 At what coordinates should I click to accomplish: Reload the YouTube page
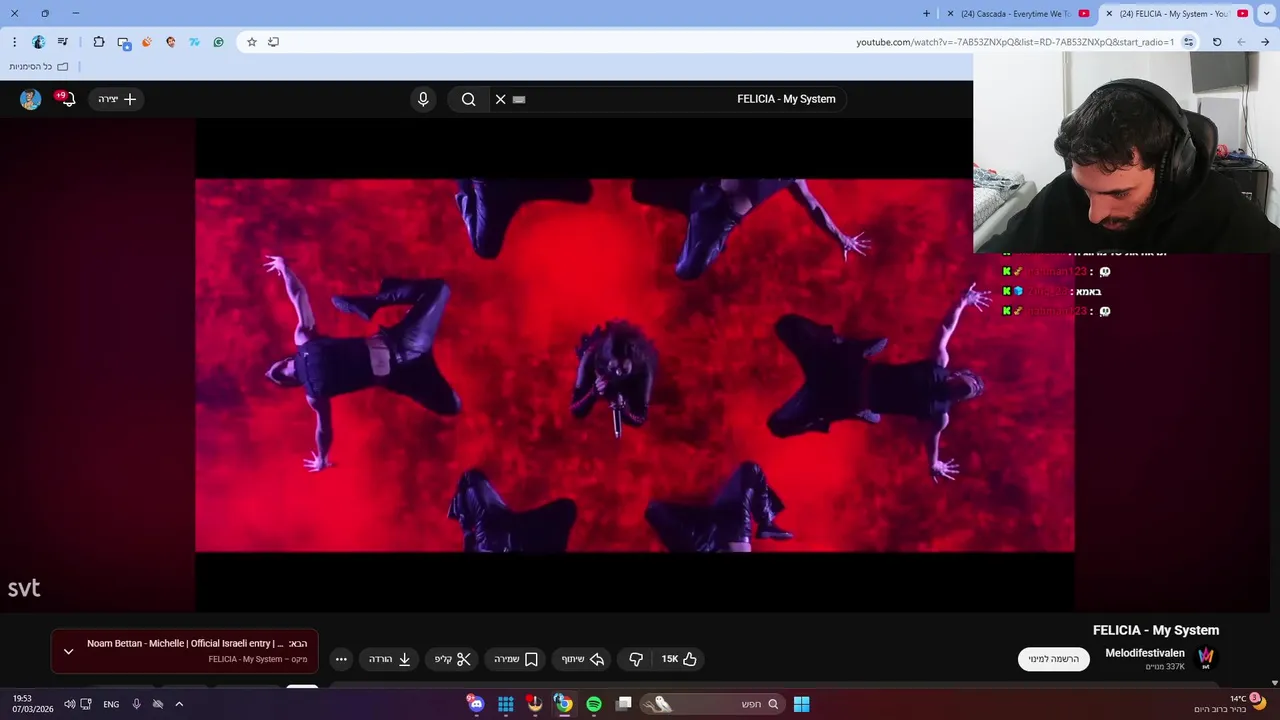point(1217,42)
